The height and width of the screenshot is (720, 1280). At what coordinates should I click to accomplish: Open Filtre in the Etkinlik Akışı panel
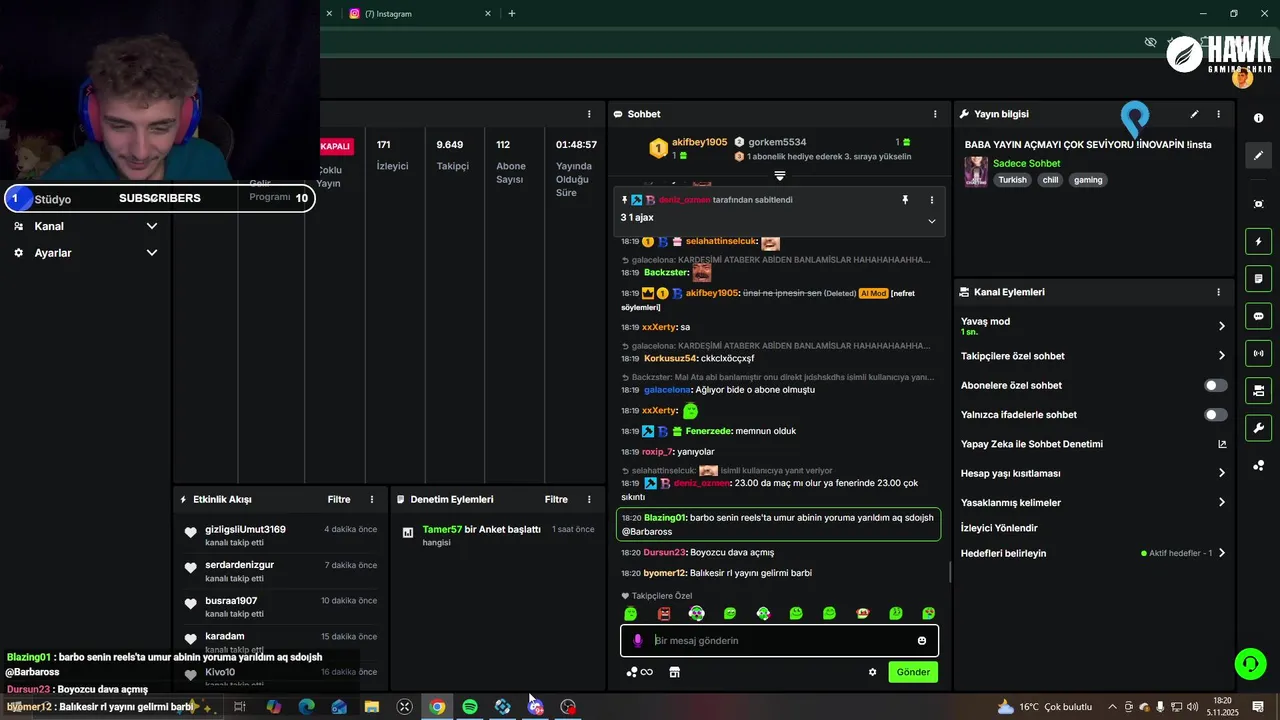(339, 499)
